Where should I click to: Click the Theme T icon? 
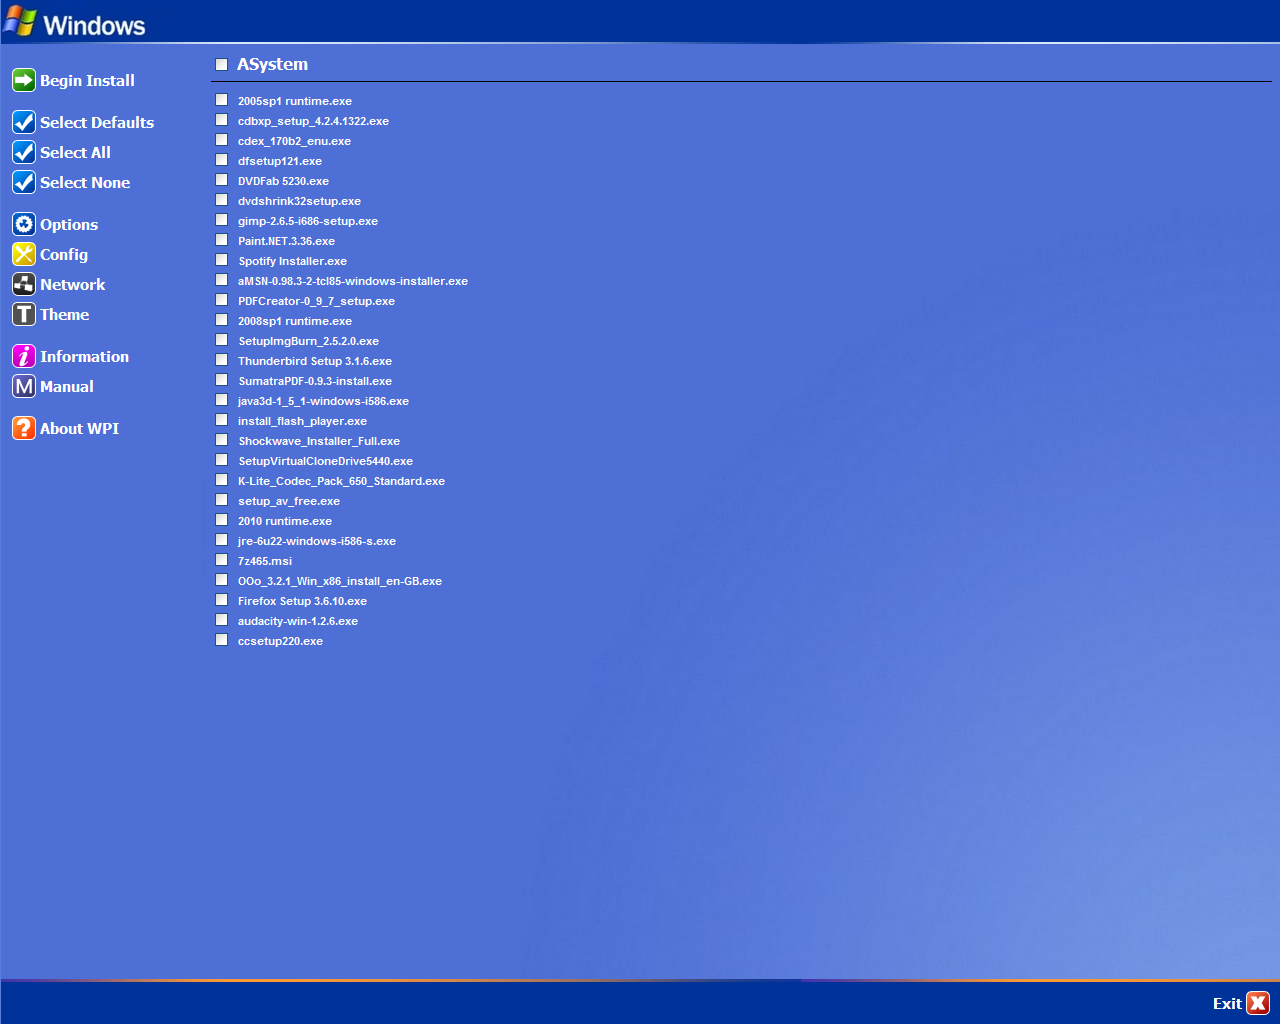point(24,314)
